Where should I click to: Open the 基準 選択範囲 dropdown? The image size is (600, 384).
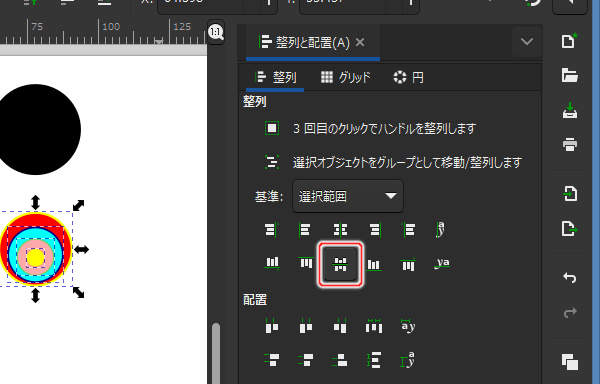[347, 196]
